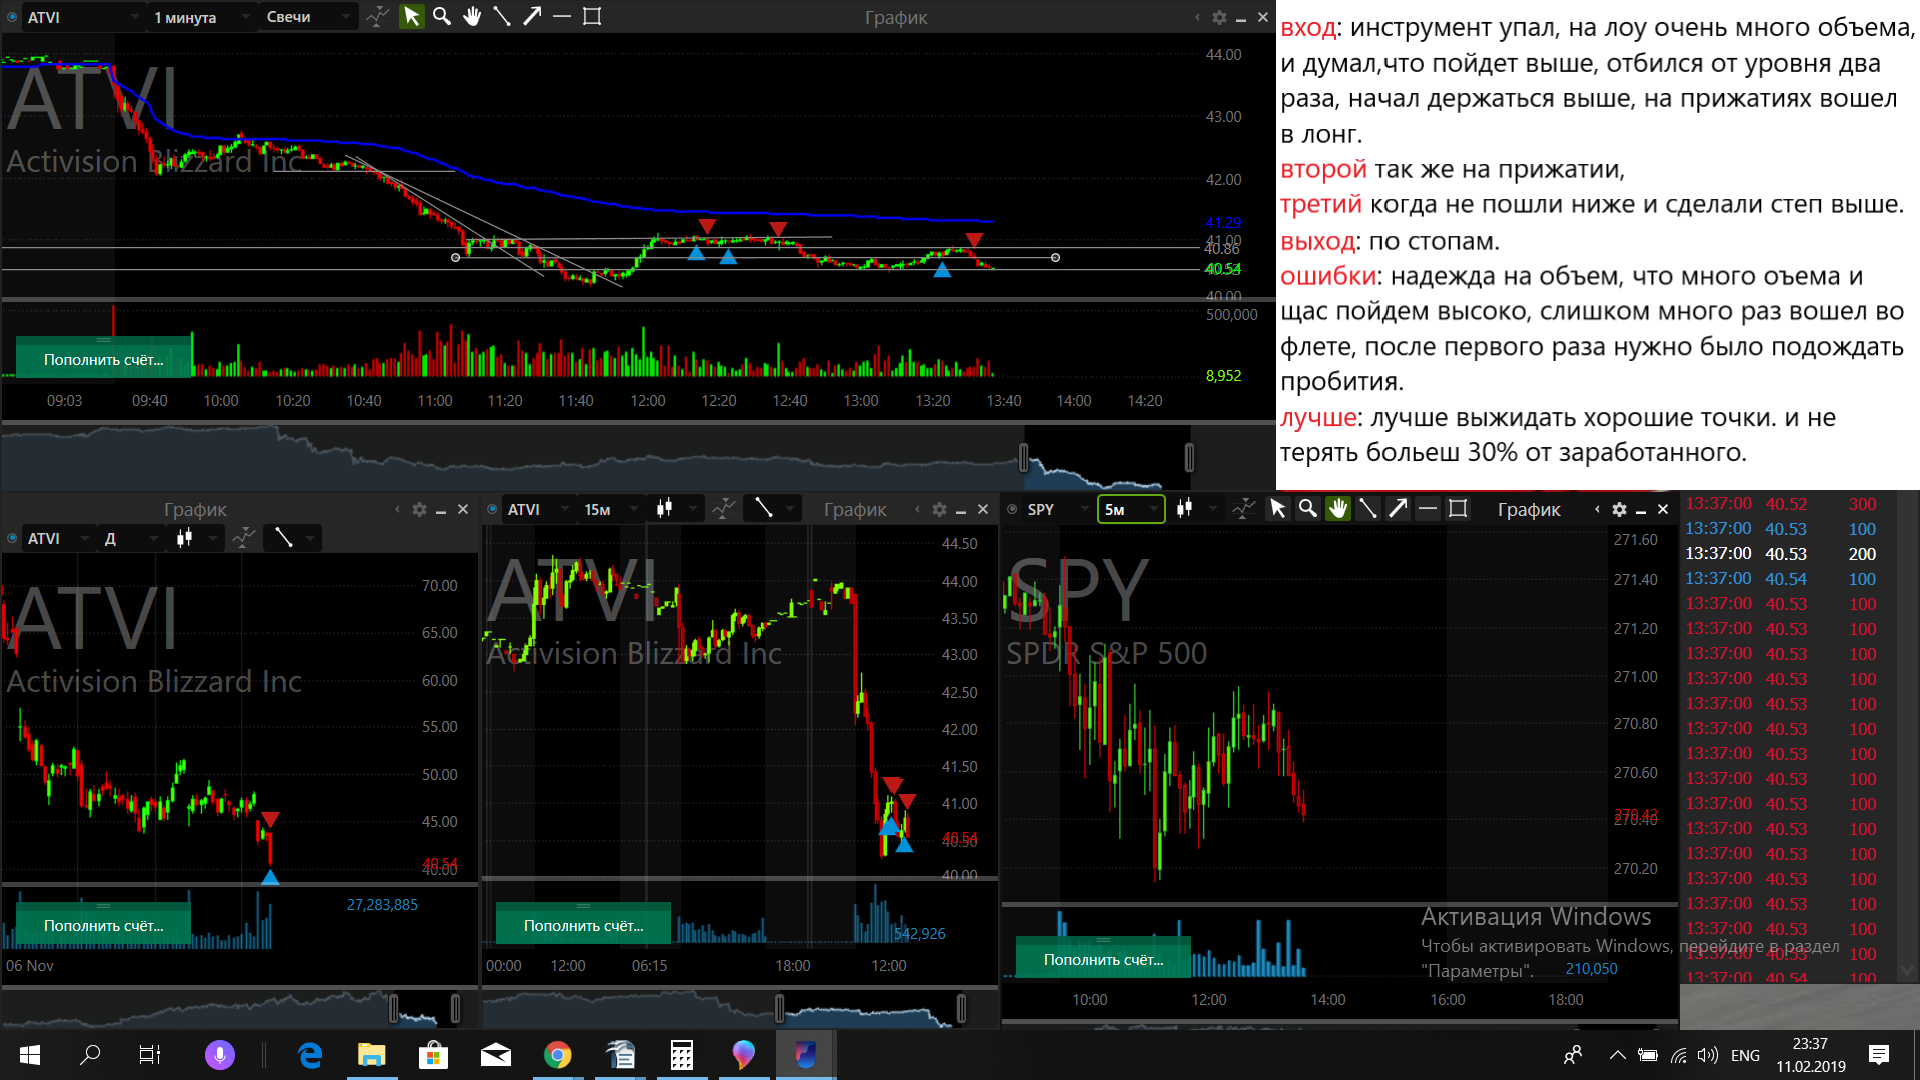Collapse the top chart panel with the left arrow

pos(1197,17)
